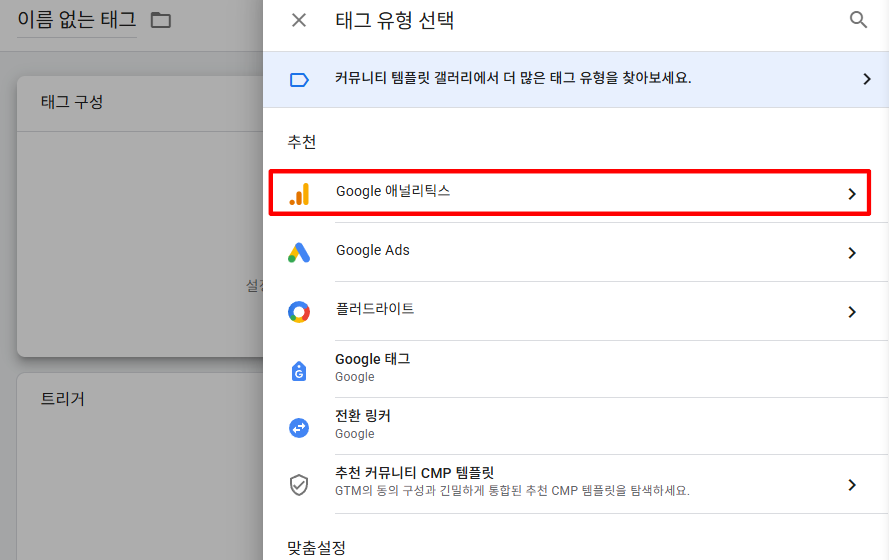Screen dimensions: 889x560
Task: Expand the 플러드라이트 row chevron
Action: [x=852, y=312]
